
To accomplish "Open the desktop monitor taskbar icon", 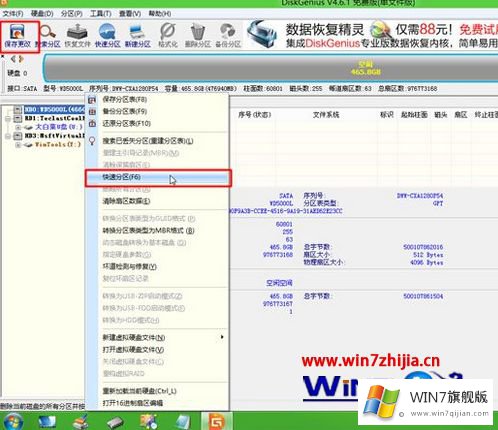I will tap(47, 422).
